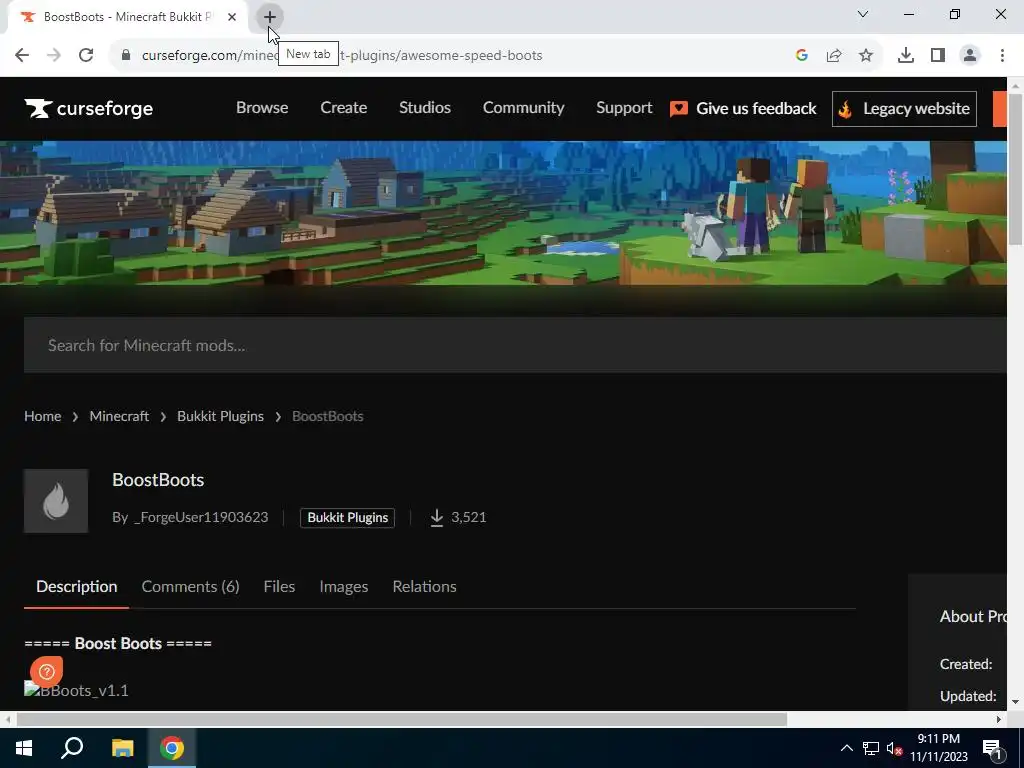
Task: Open author _ForgeUser11903623 profile
Action: pos(200,517)
